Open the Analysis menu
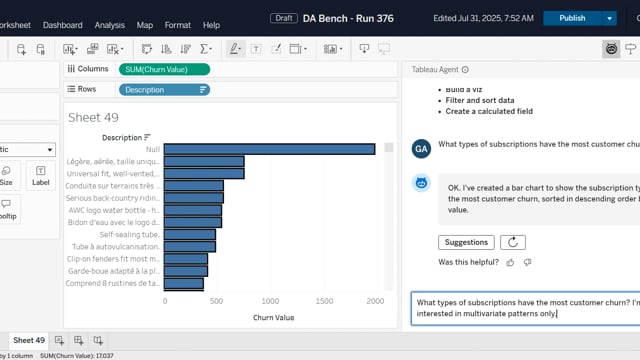The height and width of the screenshot is (360, 640). (x=109, y=25)
